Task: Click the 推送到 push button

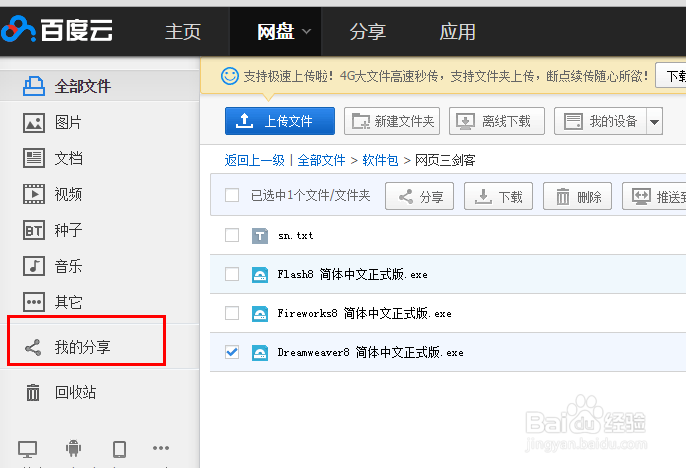Action: point(654,196)
